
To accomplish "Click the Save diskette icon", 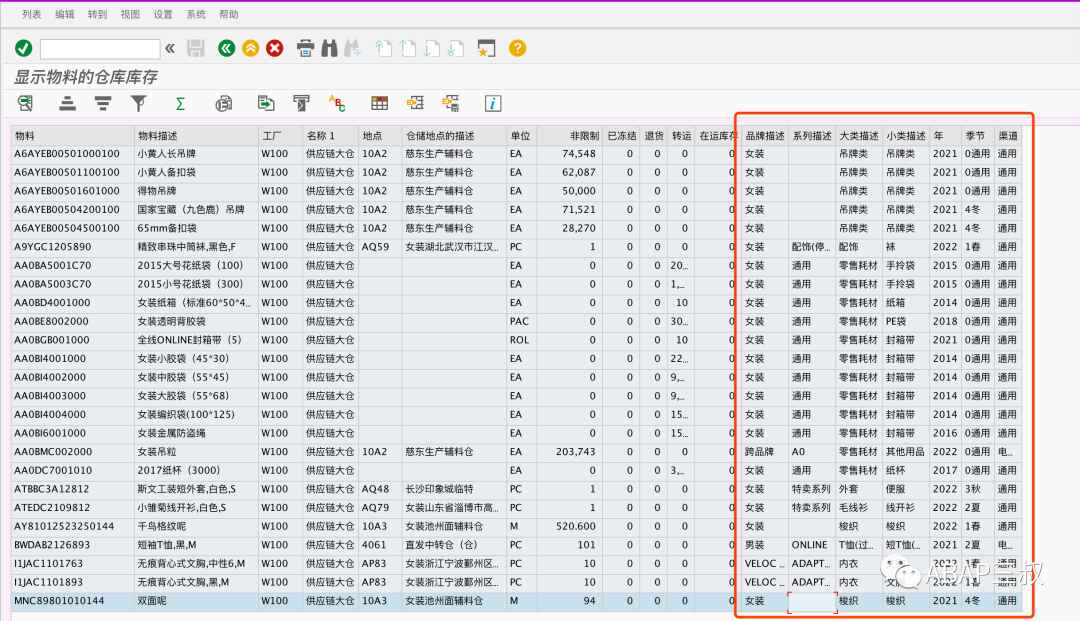I will [x=196, y=48].
